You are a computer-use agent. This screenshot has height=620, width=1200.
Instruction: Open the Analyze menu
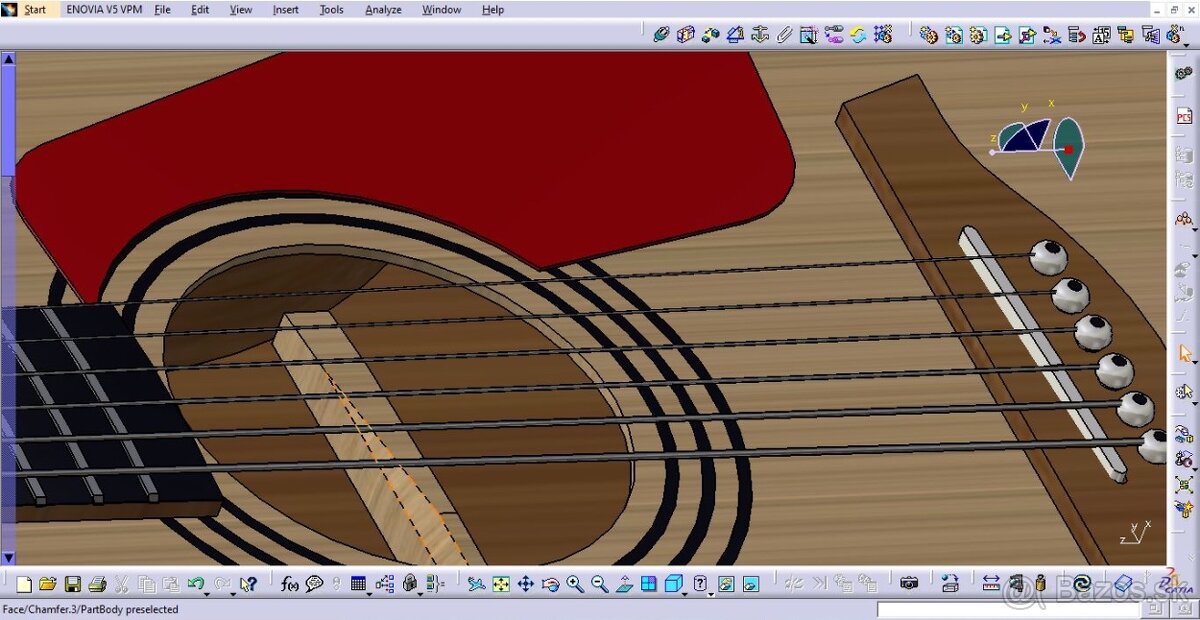click(383, 10)
